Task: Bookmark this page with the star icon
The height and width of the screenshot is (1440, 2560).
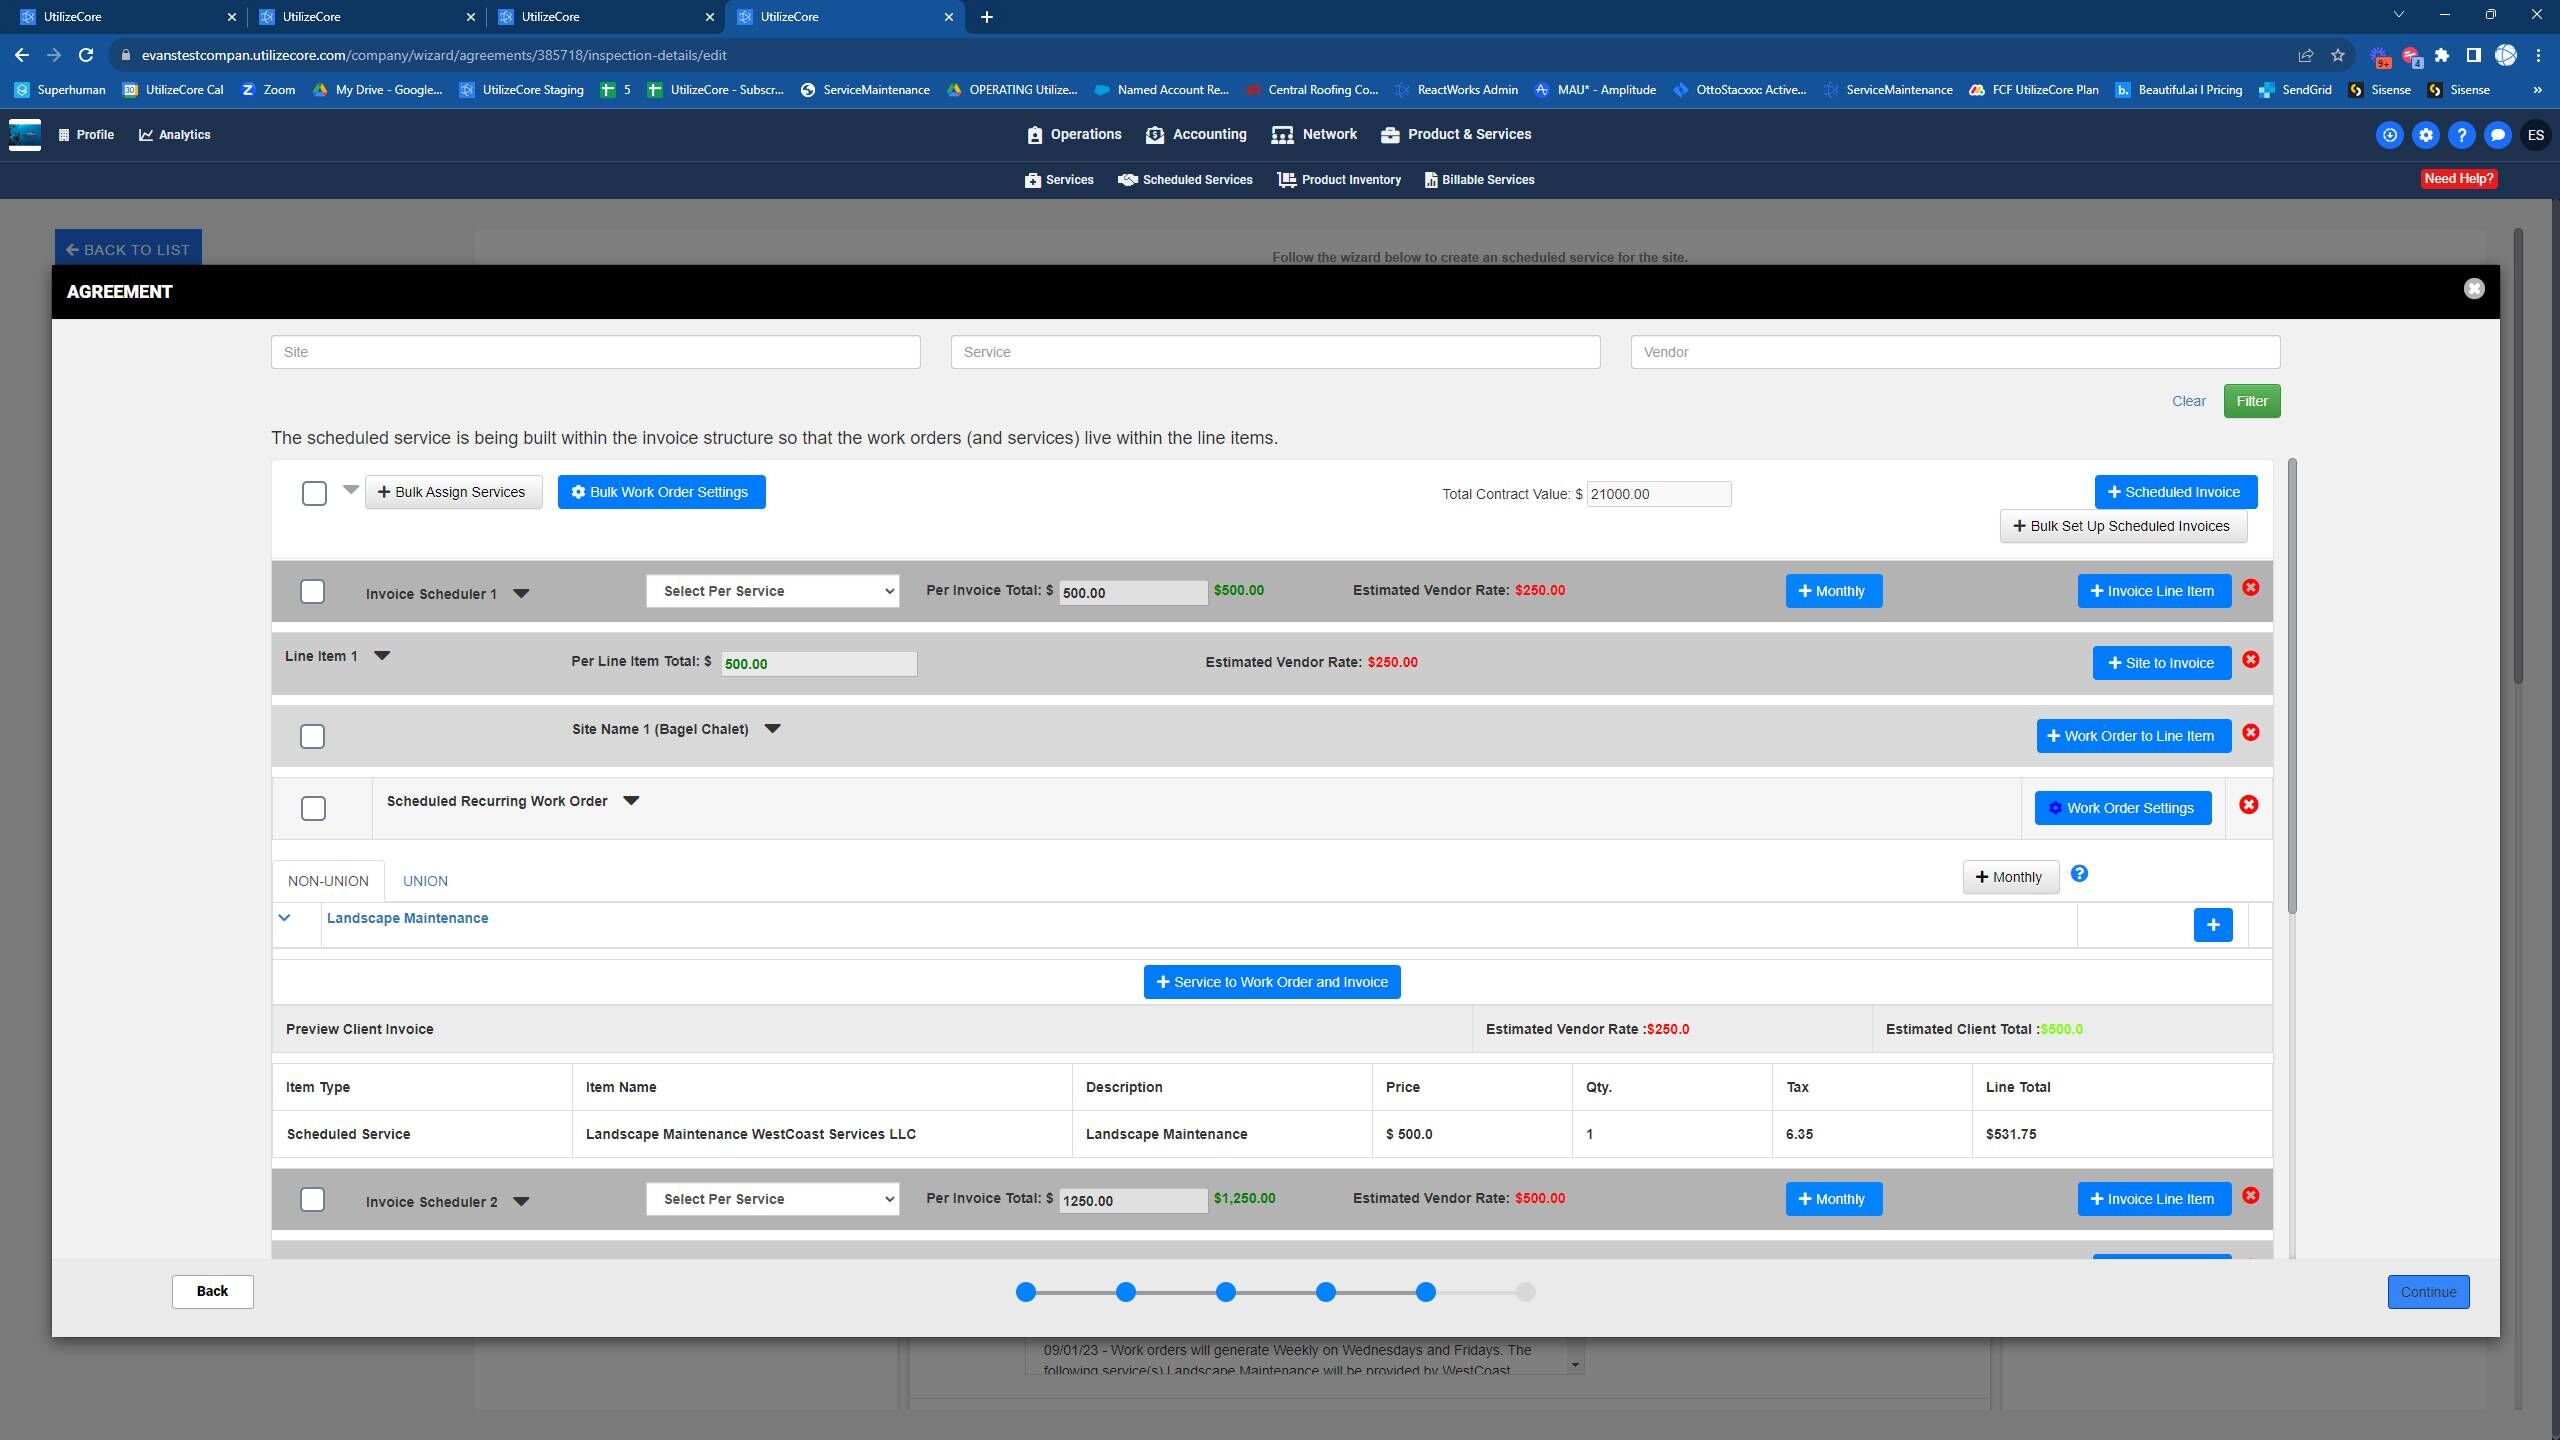Action: click(x=2337, y=55)
